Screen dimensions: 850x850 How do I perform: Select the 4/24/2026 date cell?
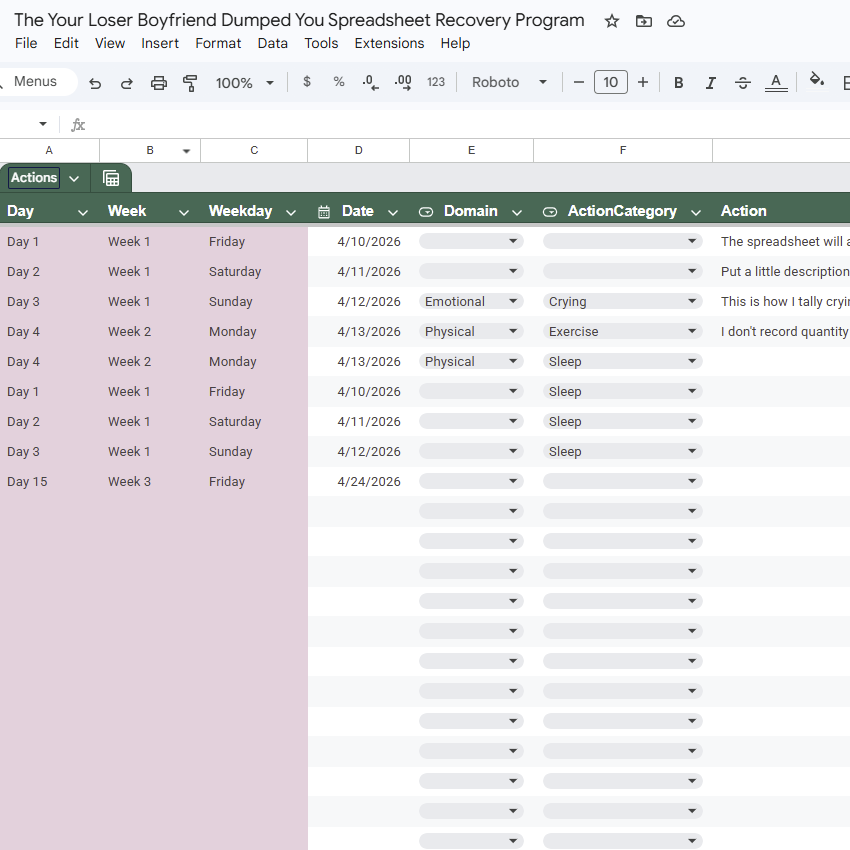tap(359, 481)
